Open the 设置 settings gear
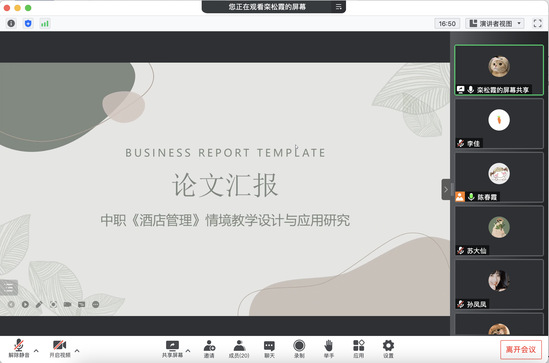This screenshot has width=549, height=363. click(x=388, y=345)
